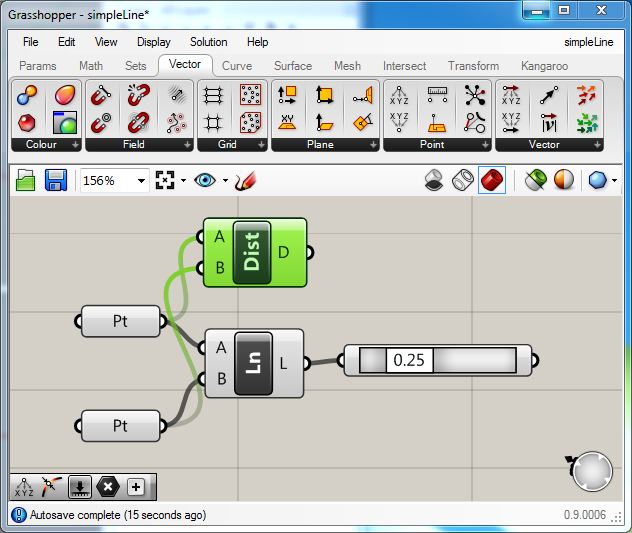Screen dimensions: 632x533
Task: Expand the Colour panel
Action: click(75, 144)
